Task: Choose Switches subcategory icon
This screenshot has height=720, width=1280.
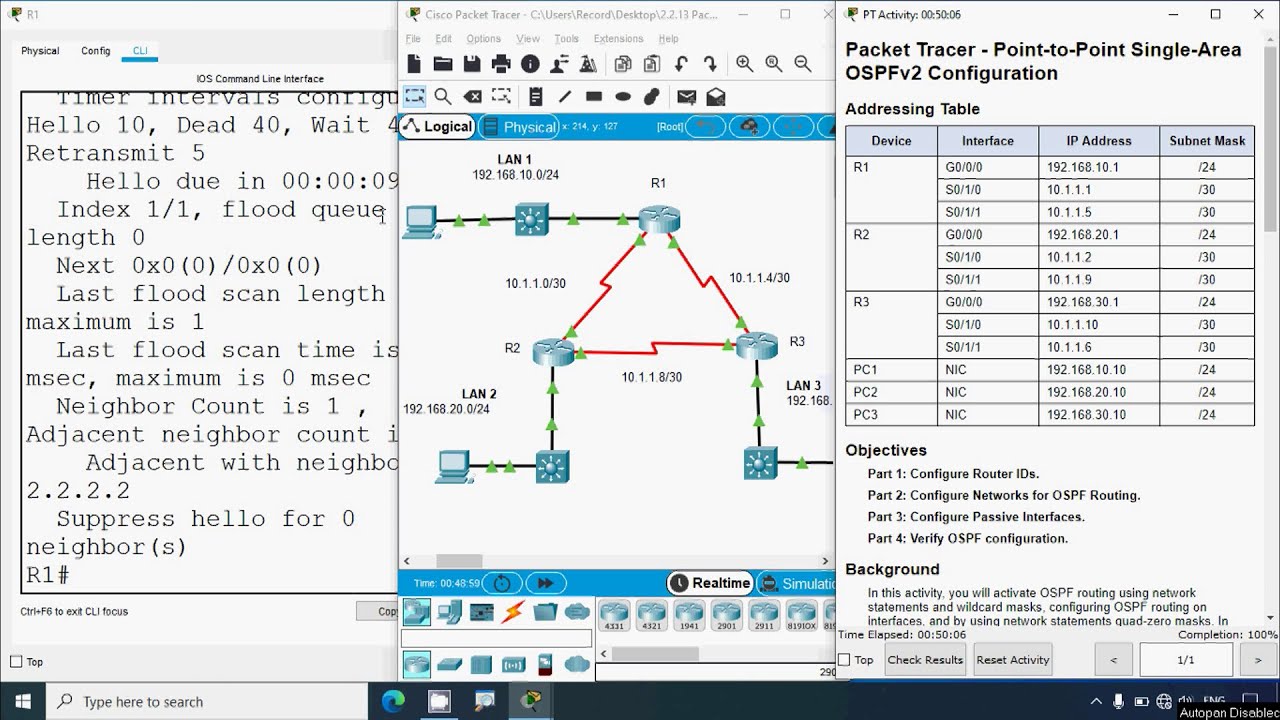Action: (449, 664)
